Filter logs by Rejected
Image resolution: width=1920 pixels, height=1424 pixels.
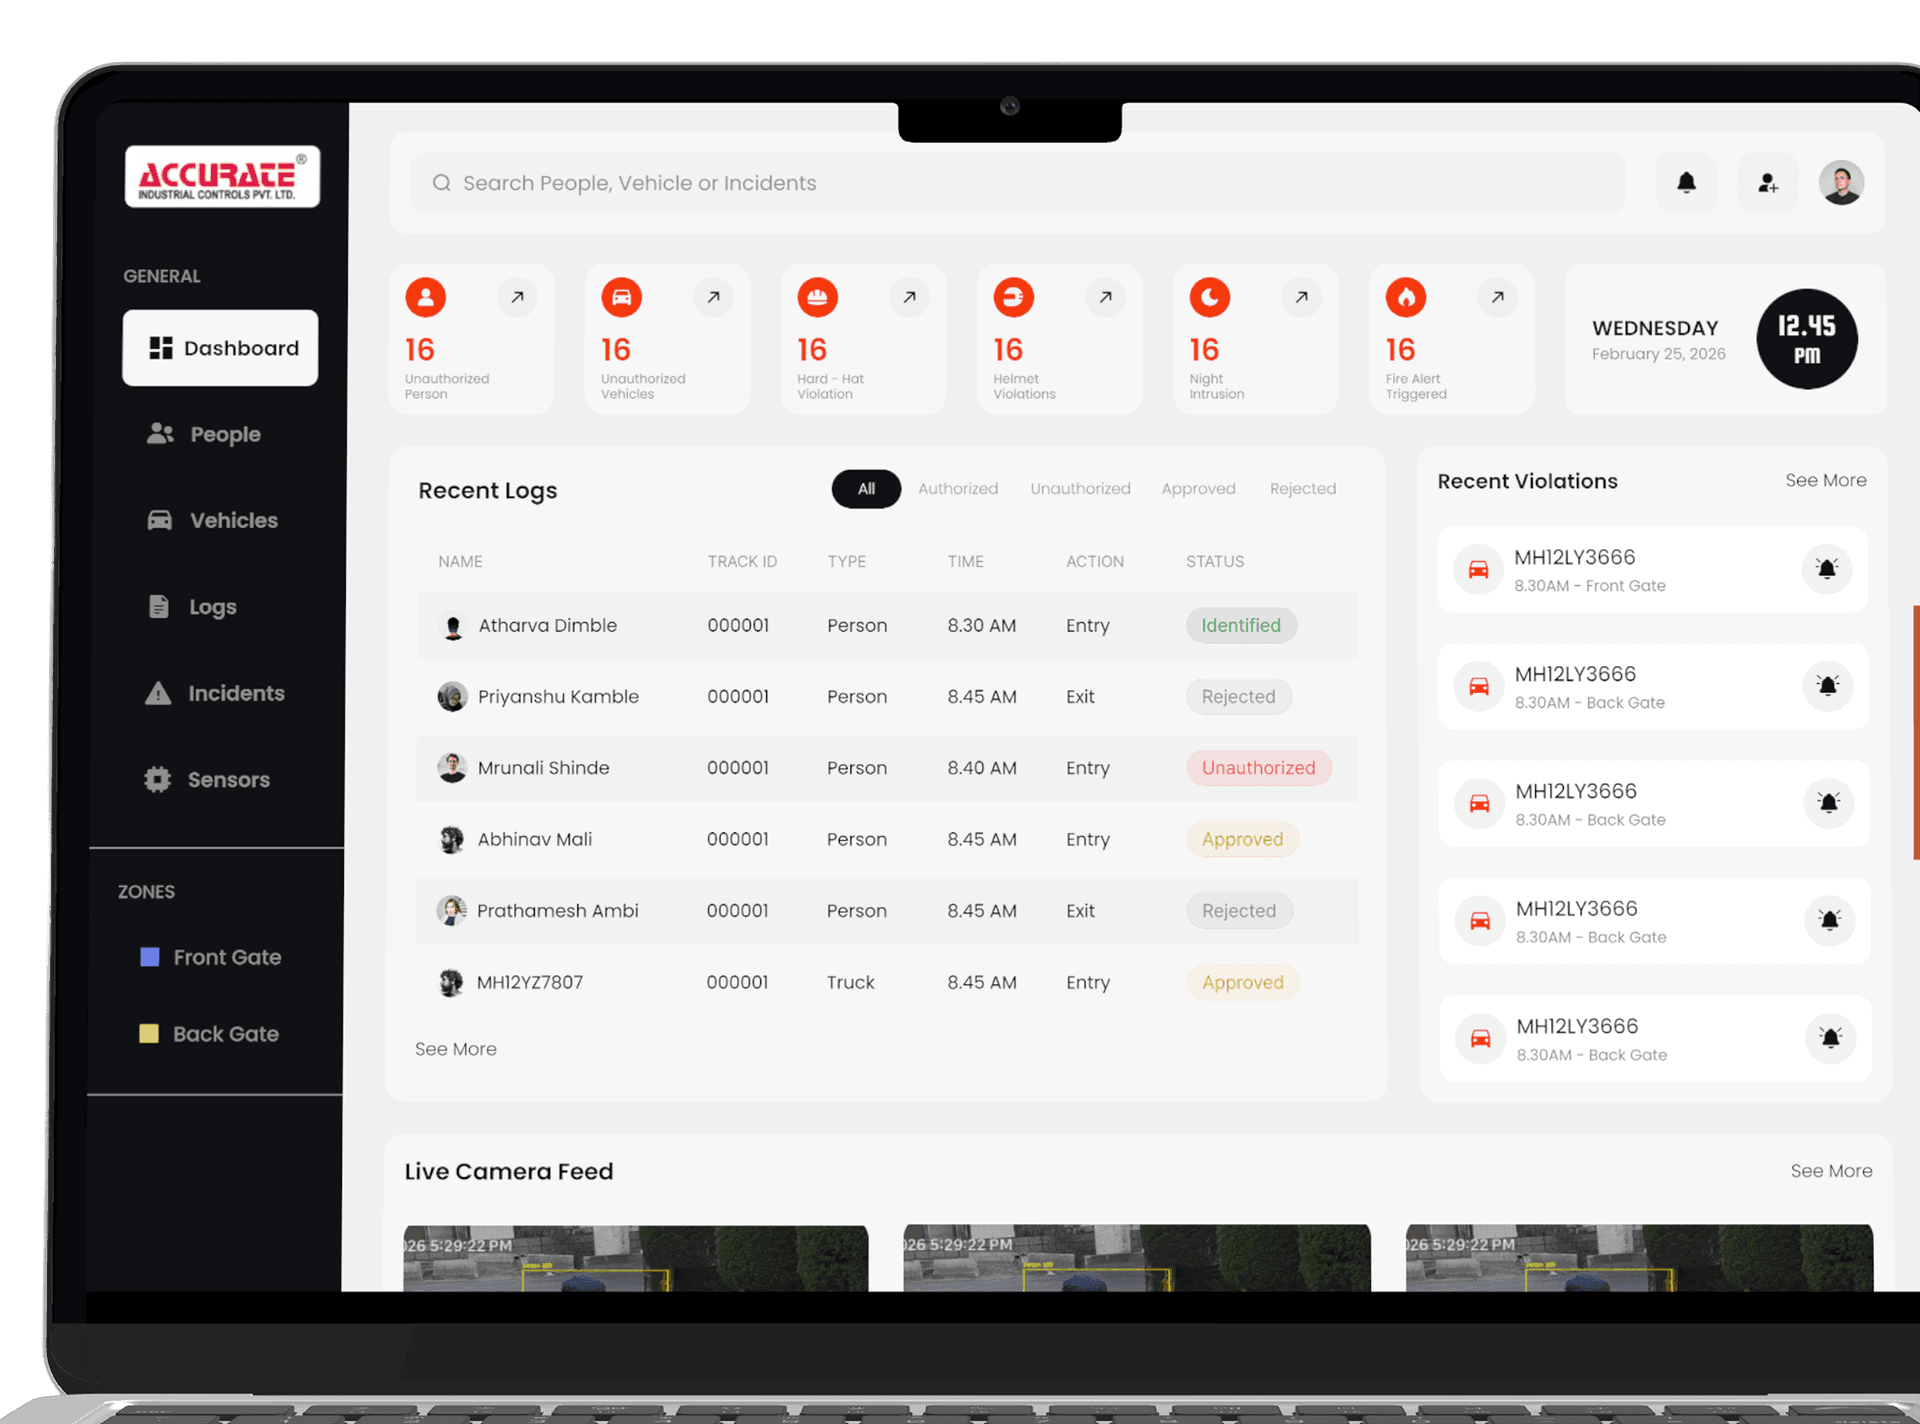coord(1302,489)
